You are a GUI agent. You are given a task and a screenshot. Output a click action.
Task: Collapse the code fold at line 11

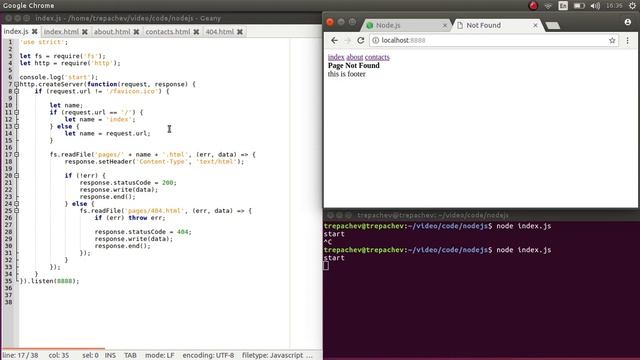click(17, 112)
